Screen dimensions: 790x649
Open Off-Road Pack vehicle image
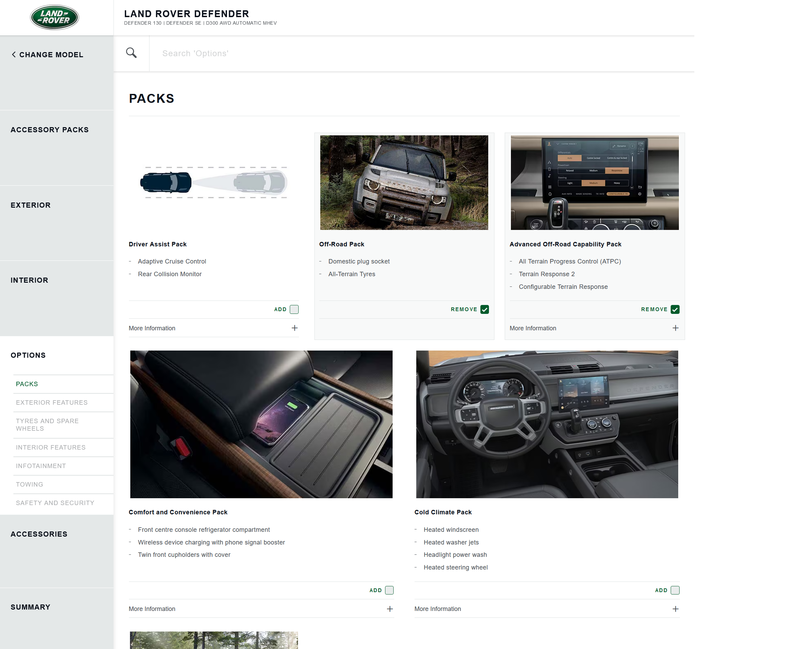pos(404,182)
